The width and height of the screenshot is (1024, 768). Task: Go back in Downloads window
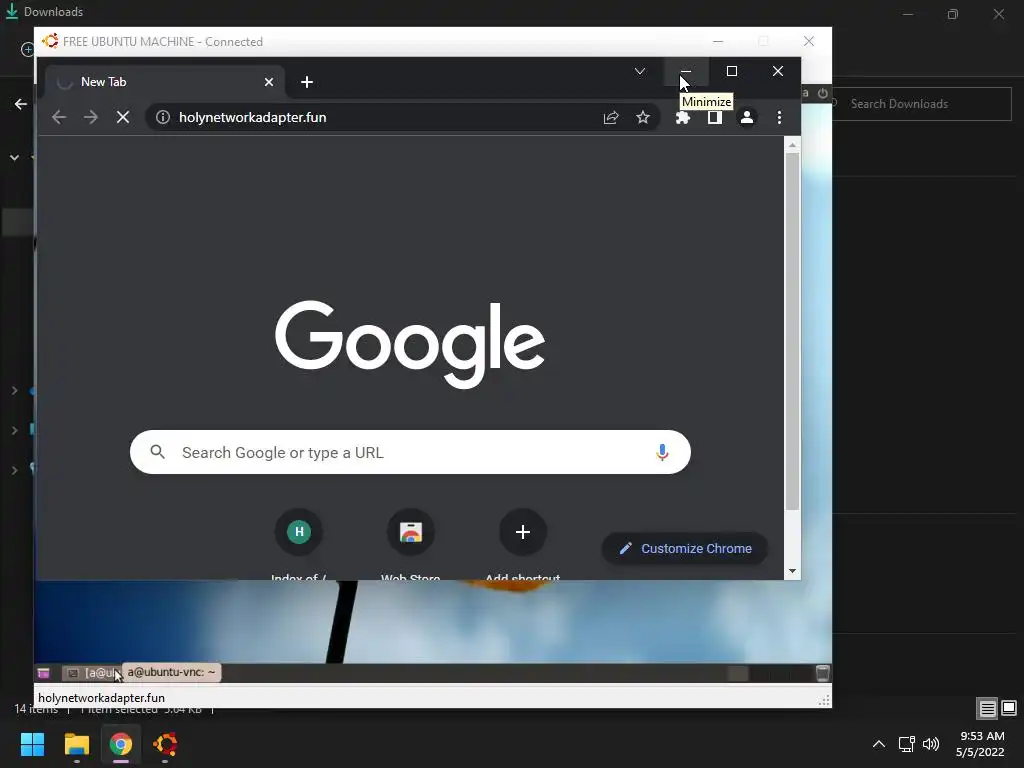pos(21,104)
